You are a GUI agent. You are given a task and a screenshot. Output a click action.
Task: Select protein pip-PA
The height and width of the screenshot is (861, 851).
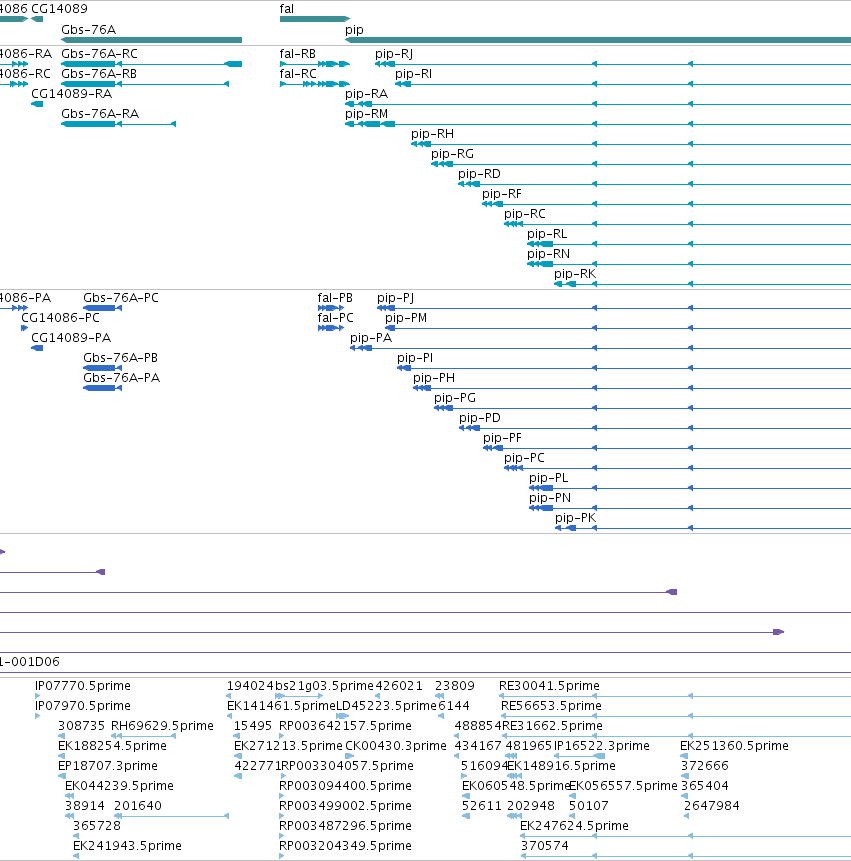tap(371, 338)
